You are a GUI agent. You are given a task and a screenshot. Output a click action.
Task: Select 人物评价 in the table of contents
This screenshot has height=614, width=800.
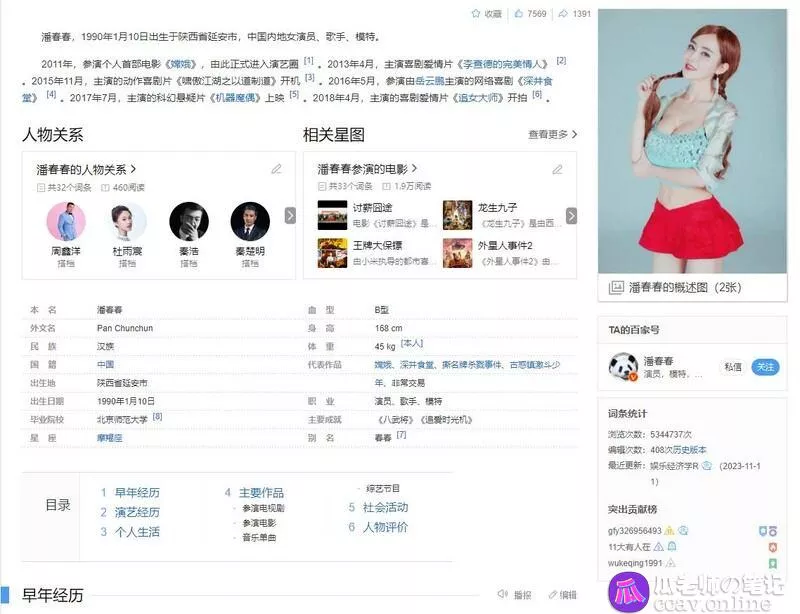[384, 527]
